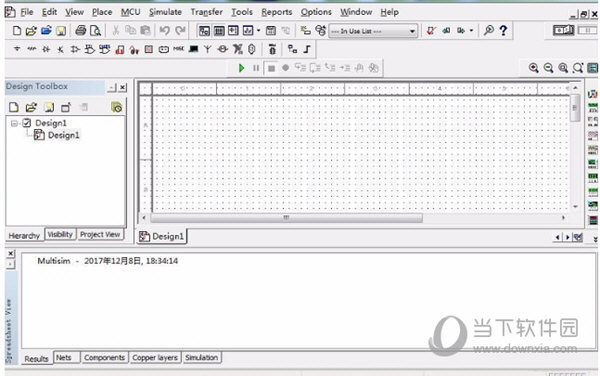Click the Undo arrow icon
This screenshot has height=376, width=600.
click(x=165, y=30)
